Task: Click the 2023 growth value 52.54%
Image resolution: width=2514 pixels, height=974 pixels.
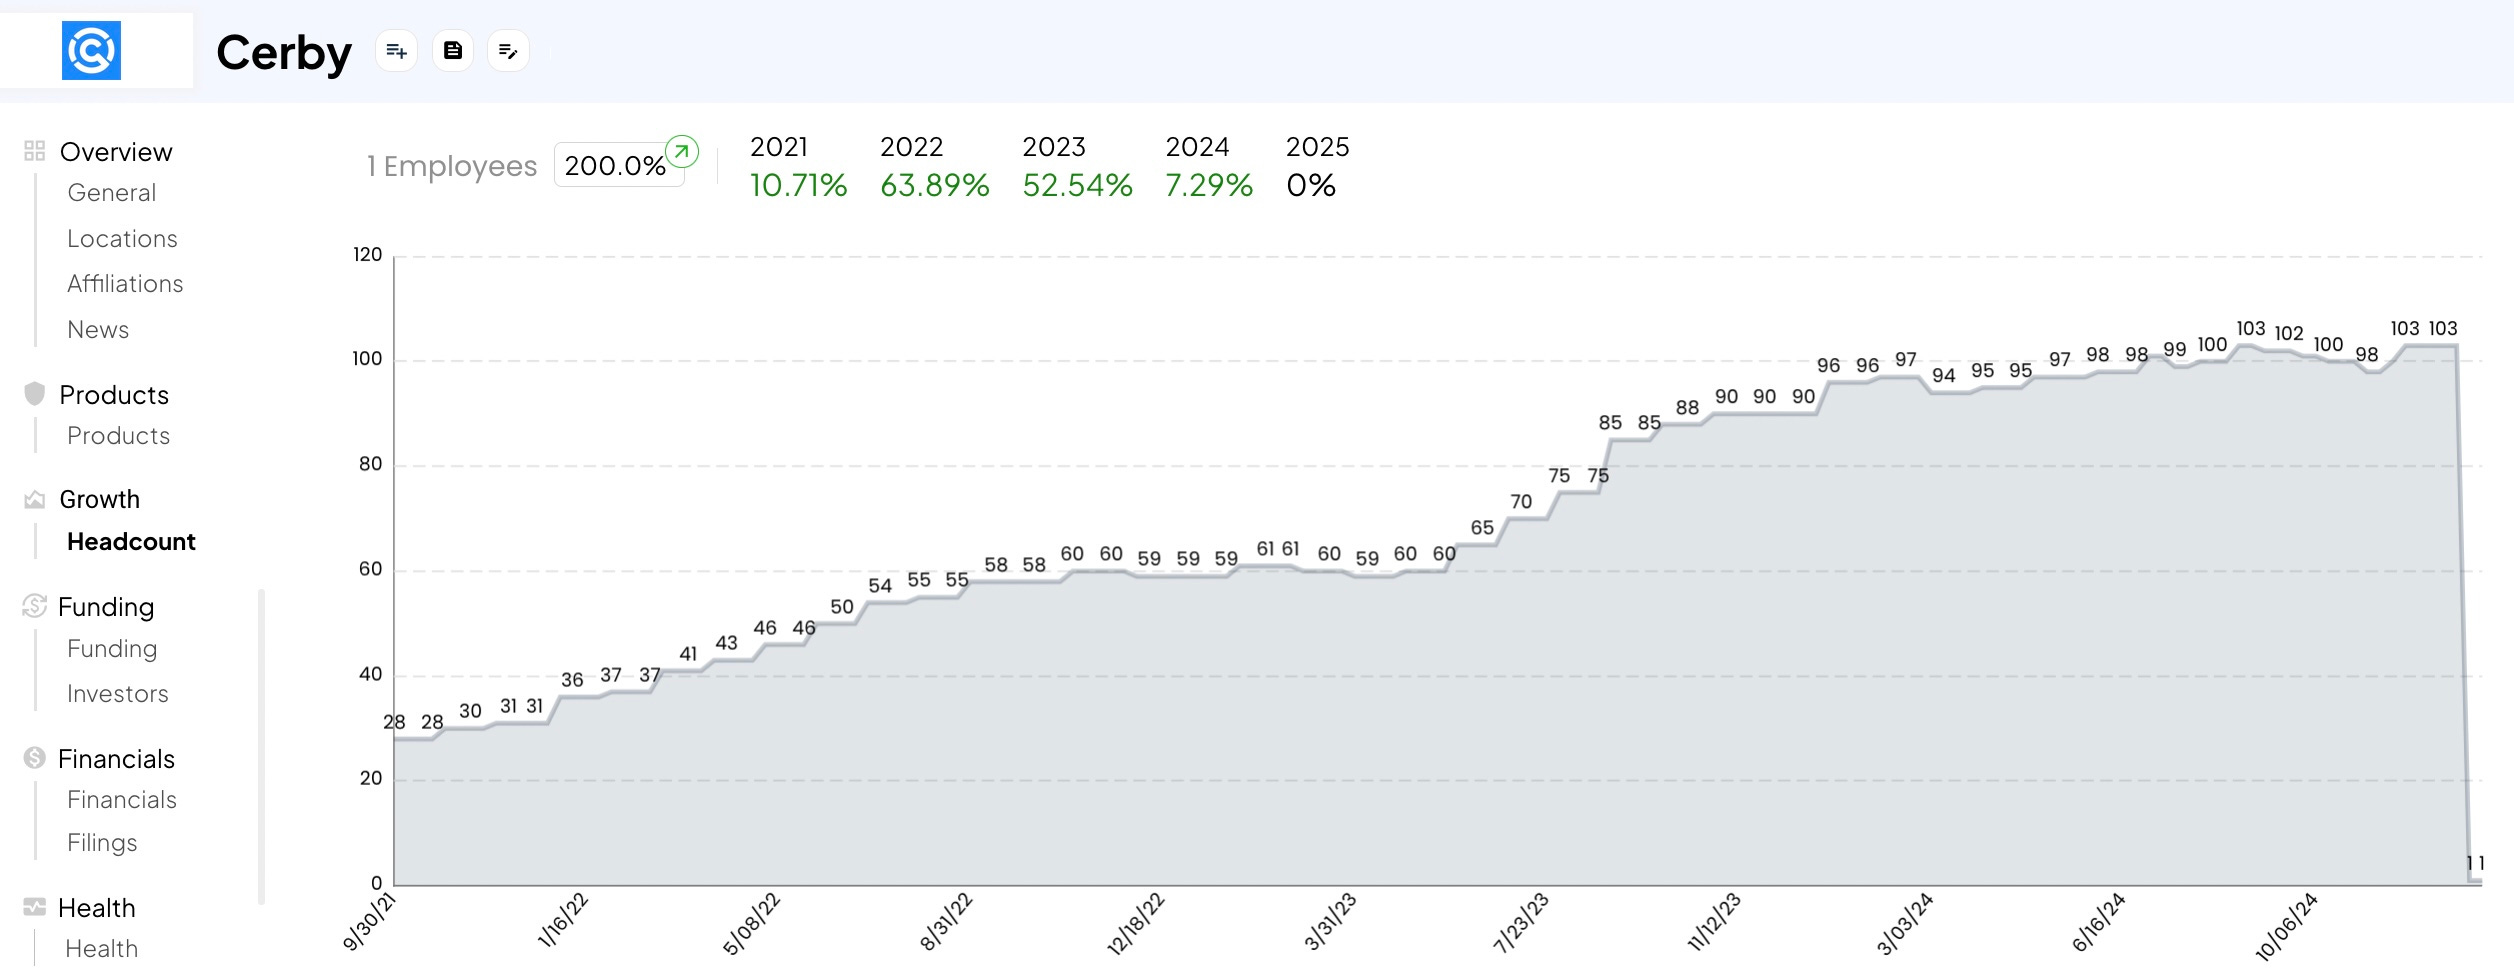Action: pos(1077,186)
